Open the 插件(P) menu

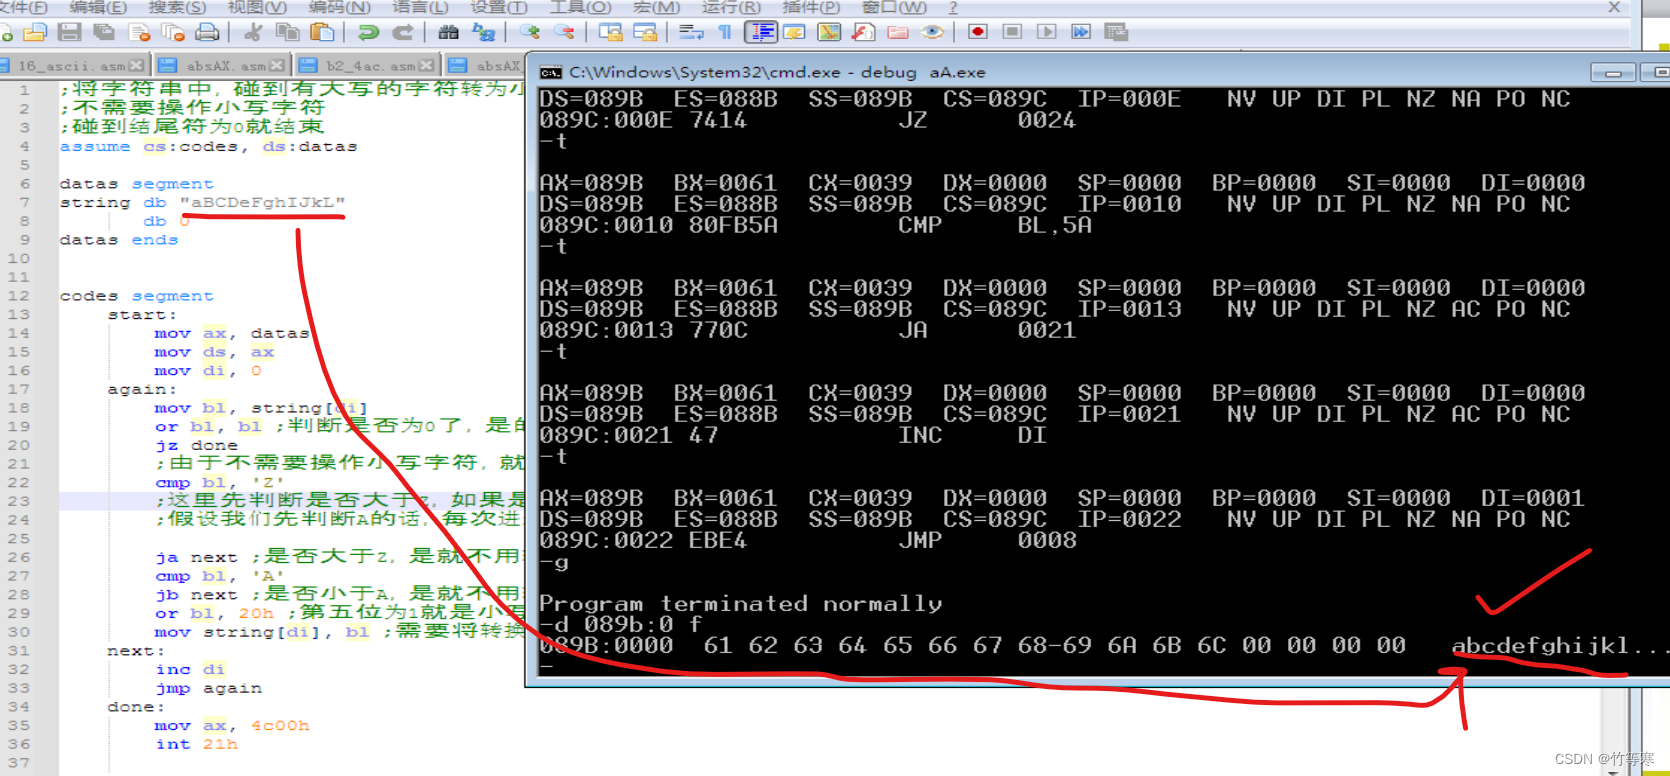[x=811, y=7]
